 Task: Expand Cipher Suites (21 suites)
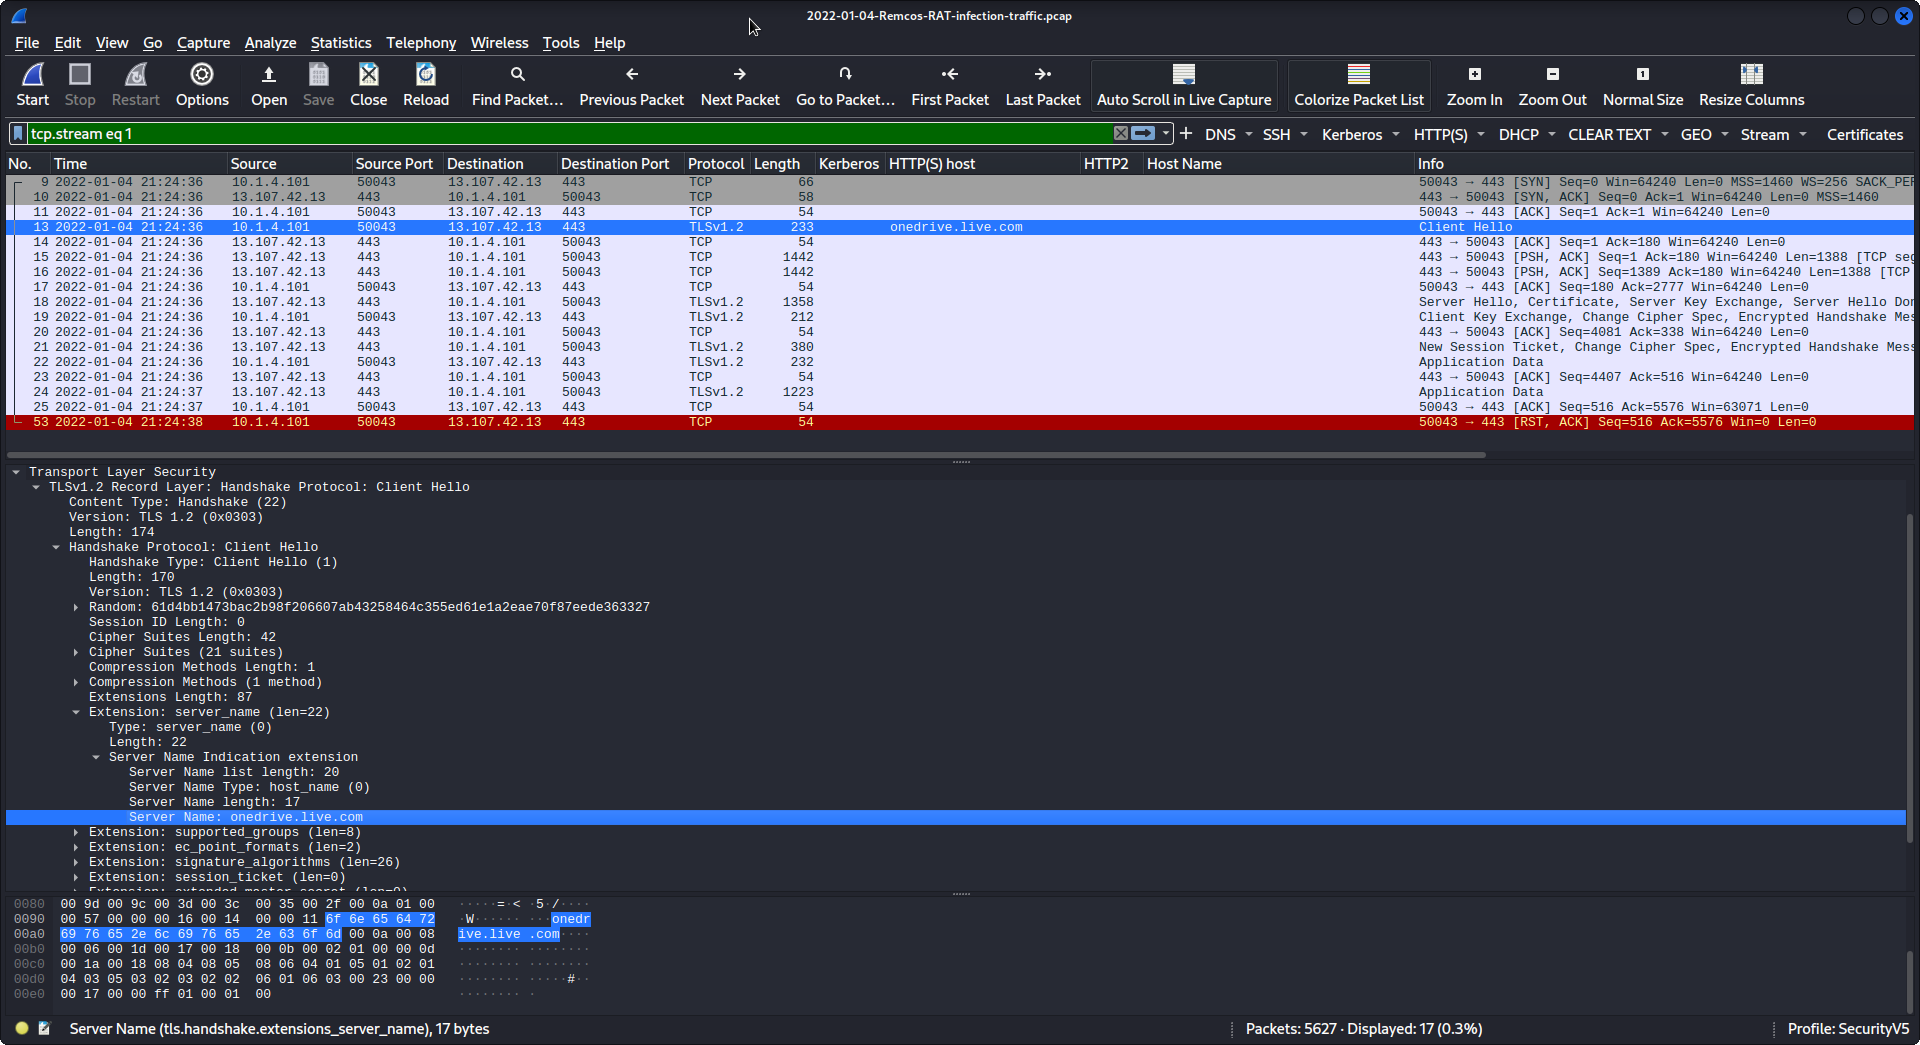pos(76,652)
